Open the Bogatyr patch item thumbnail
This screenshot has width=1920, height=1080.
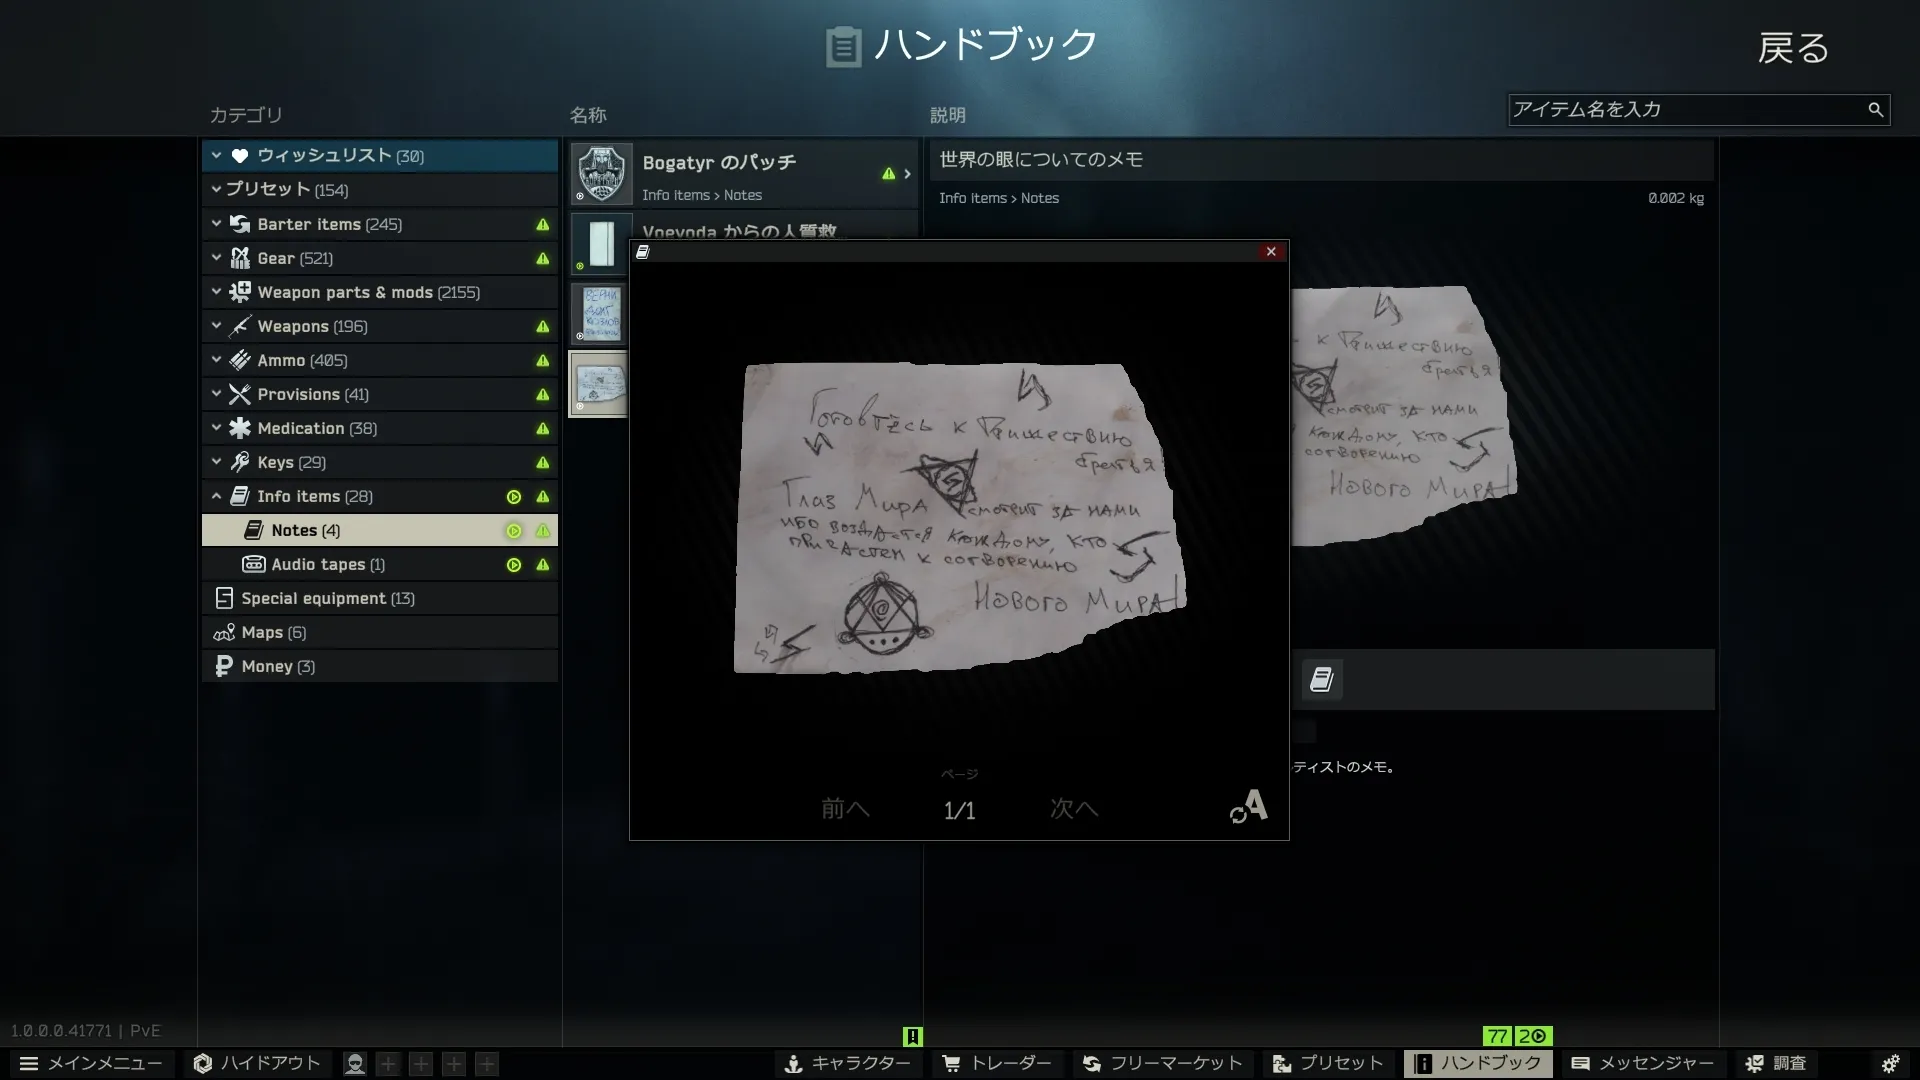(x=601, y=174)
